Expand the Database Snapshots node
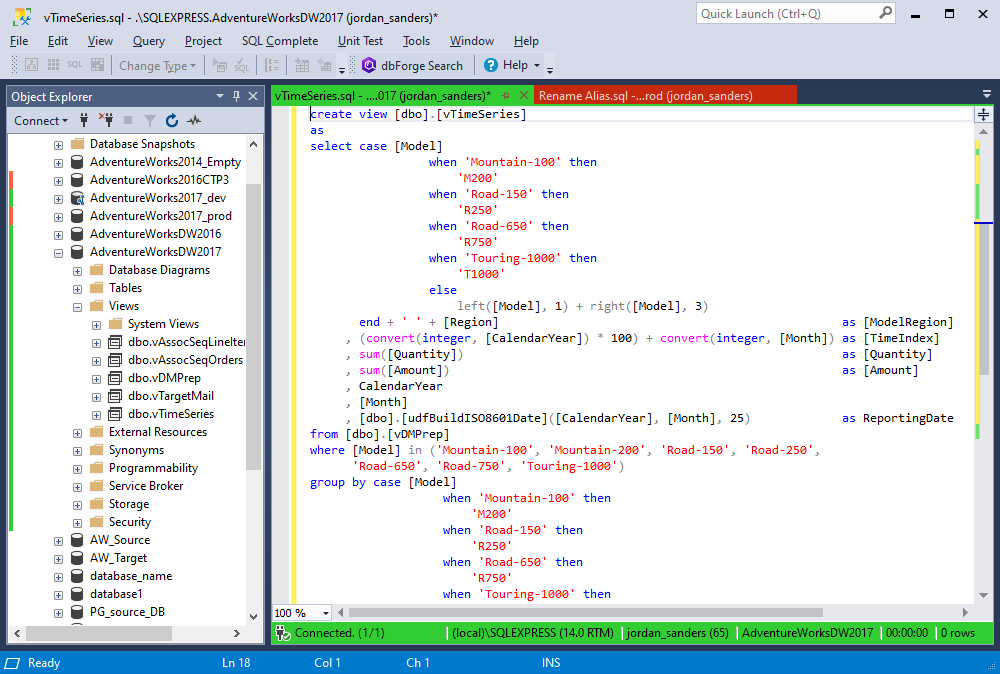This screenshot has width=1000, height=674. pyautogui.click(x=58, y=145)
